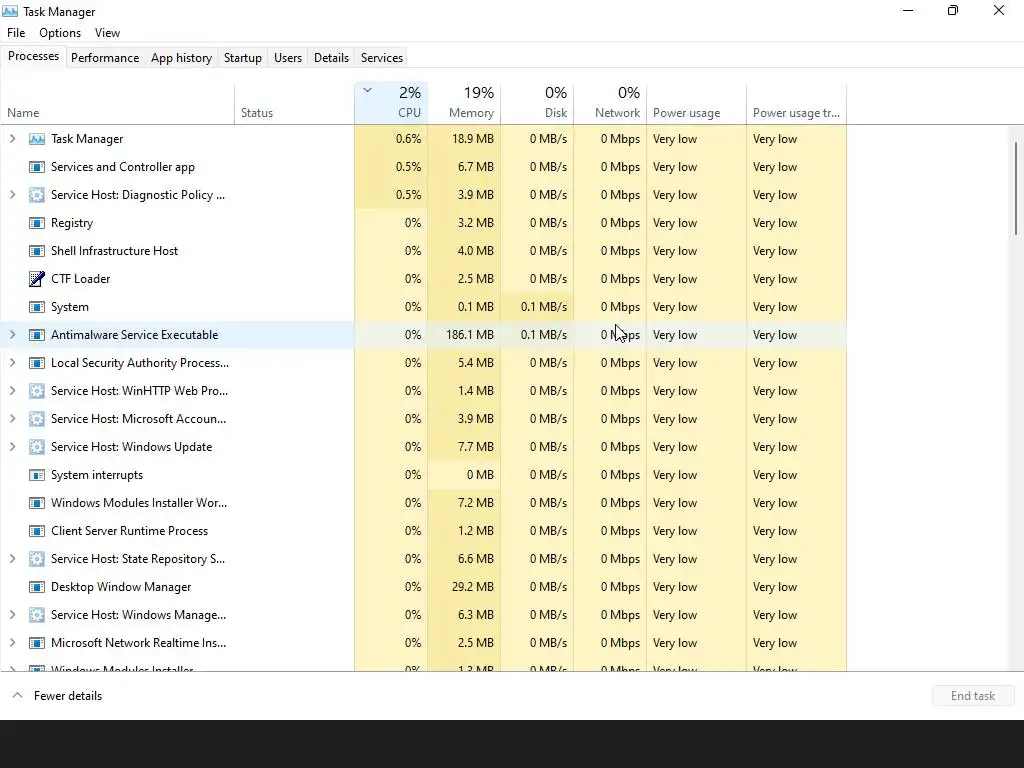
Task: Click the System interrupts icon
Action: (37, 475)
